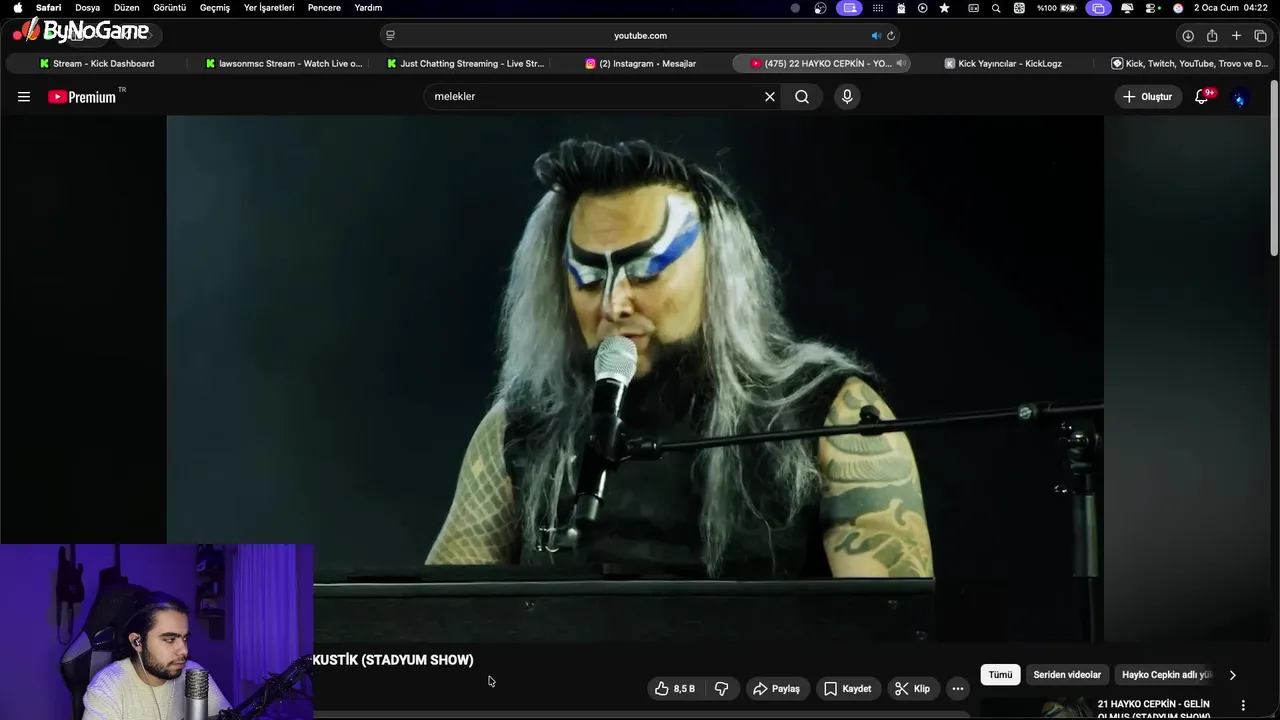Open page settings icon in address bar

390,36
